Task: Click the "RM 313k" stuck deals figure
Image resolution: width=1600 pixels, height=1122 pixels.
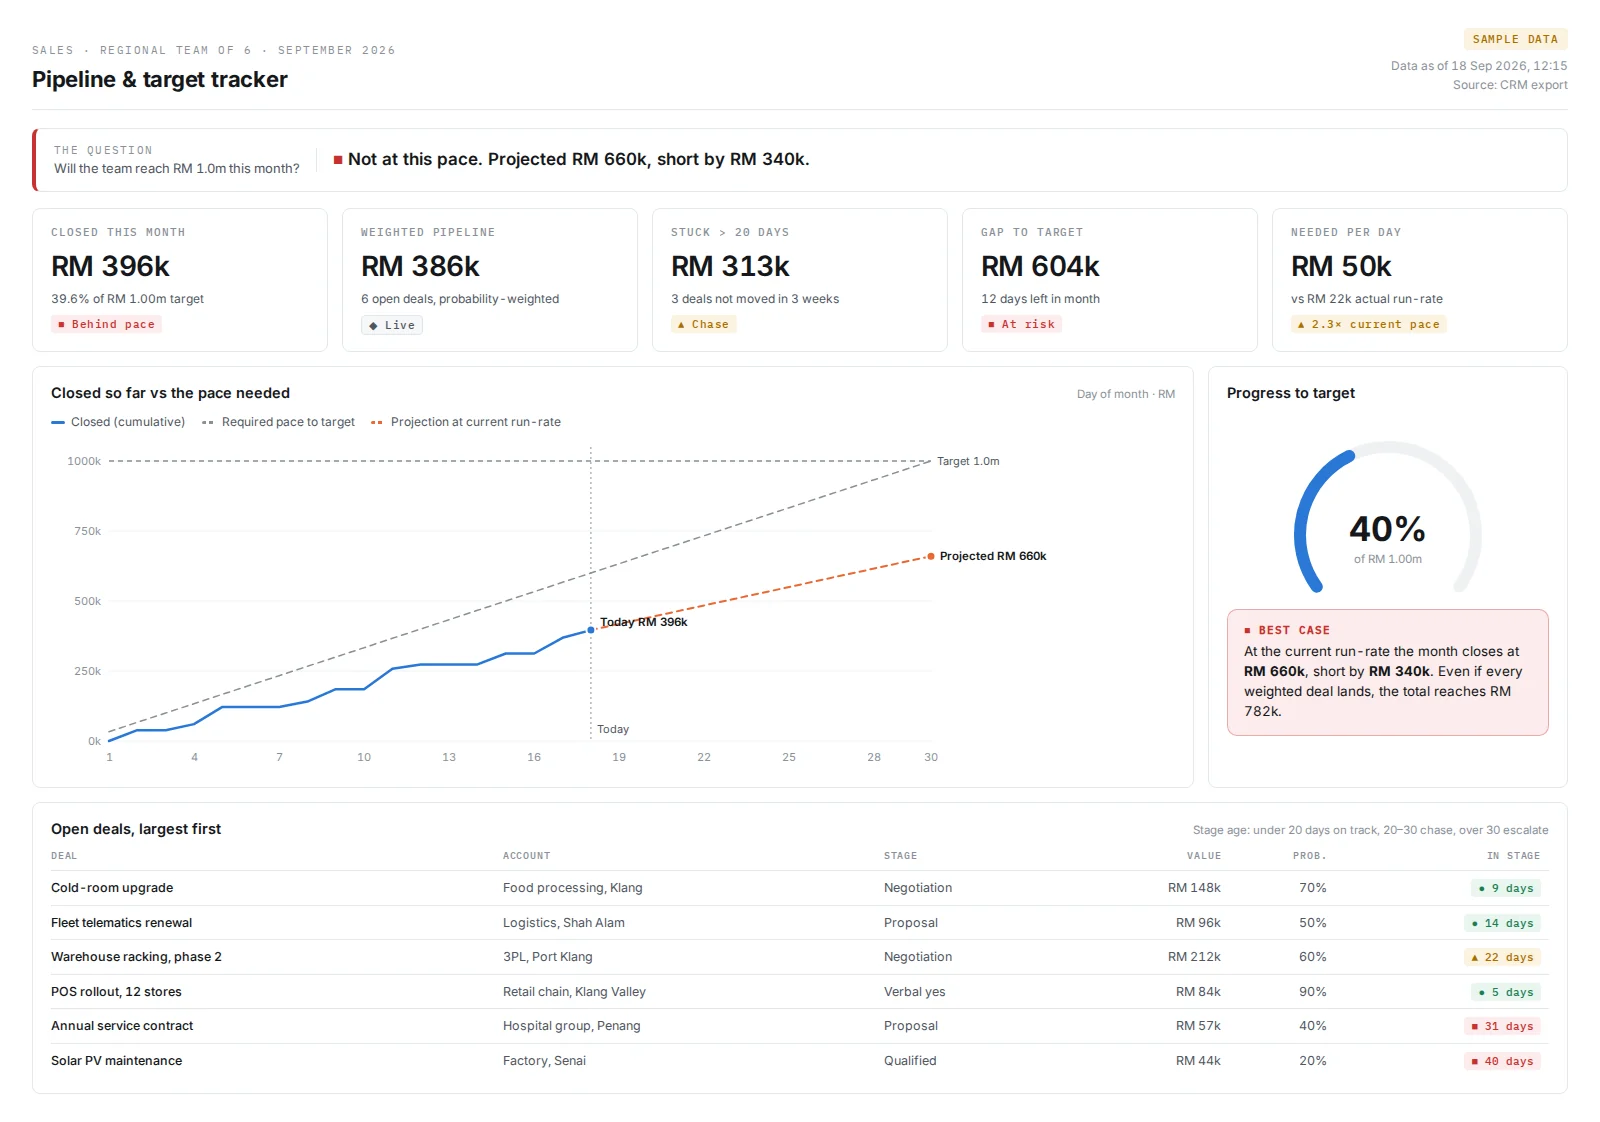Action: [x=731, y=266]
